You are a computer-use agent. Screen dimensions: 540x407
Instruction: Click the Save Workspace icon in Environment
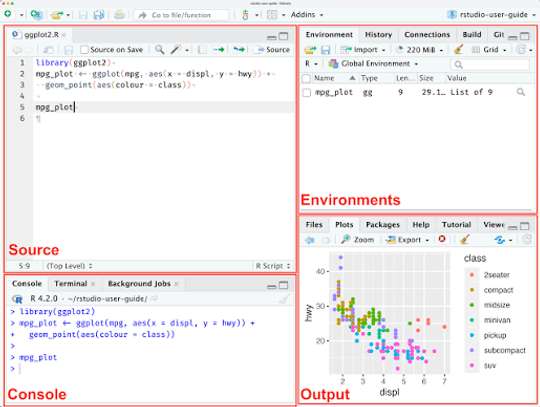pos(325,50)
